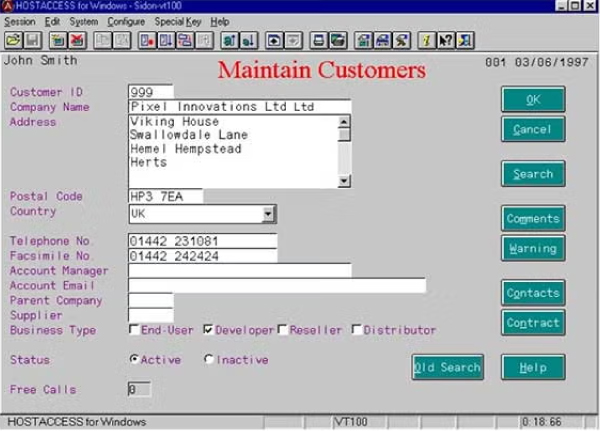Click the open folder toolbar icon

[x=13, y=40]
